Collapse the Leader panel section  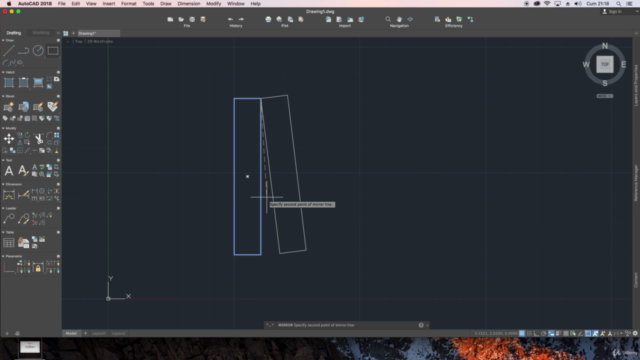click(x=3, y=208)
